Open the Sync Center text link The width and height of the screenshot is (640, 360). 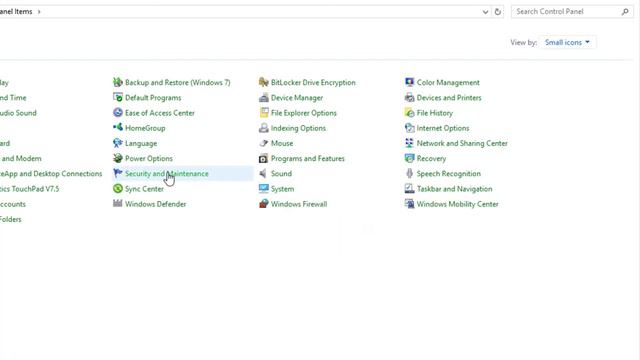point(144,189)
